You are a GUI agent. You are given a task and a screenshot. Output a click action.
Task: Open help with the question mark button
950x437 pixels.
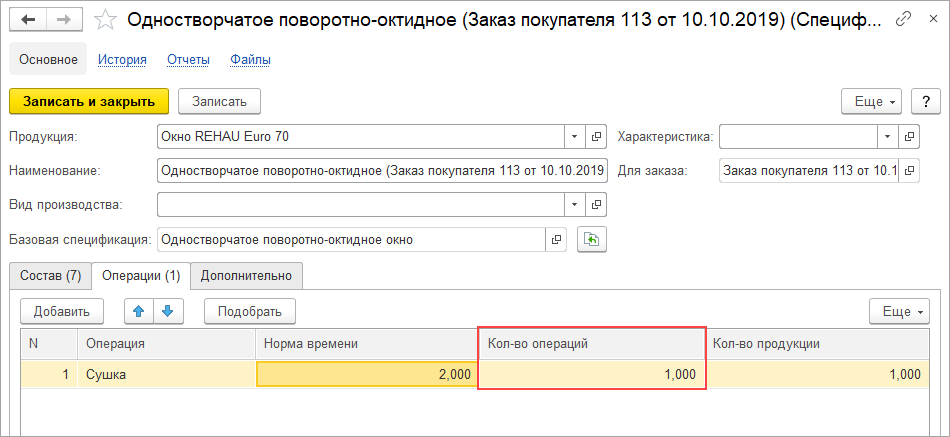(927, 101)
